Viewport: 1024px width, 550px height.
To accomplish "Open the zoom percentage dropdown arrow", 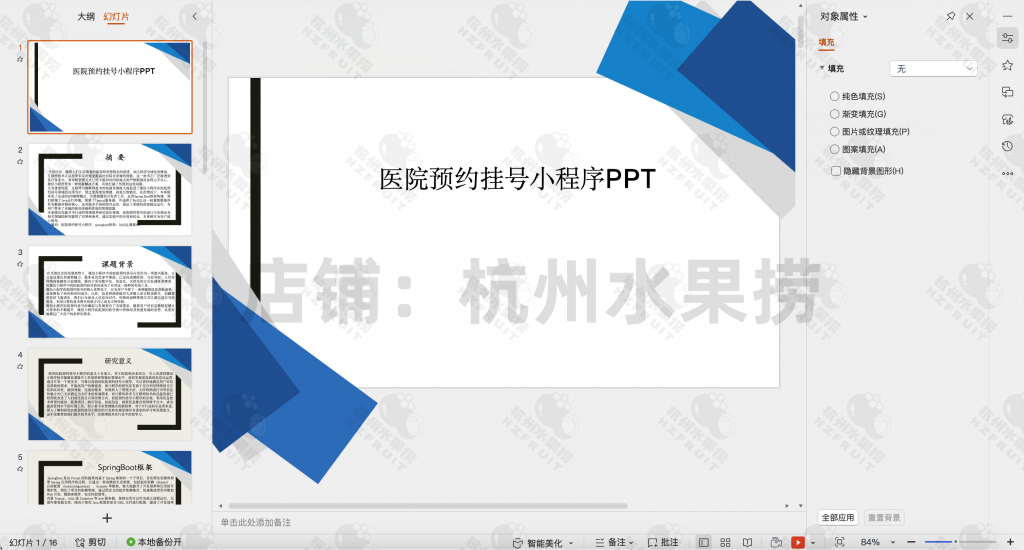I will (893, 542).
